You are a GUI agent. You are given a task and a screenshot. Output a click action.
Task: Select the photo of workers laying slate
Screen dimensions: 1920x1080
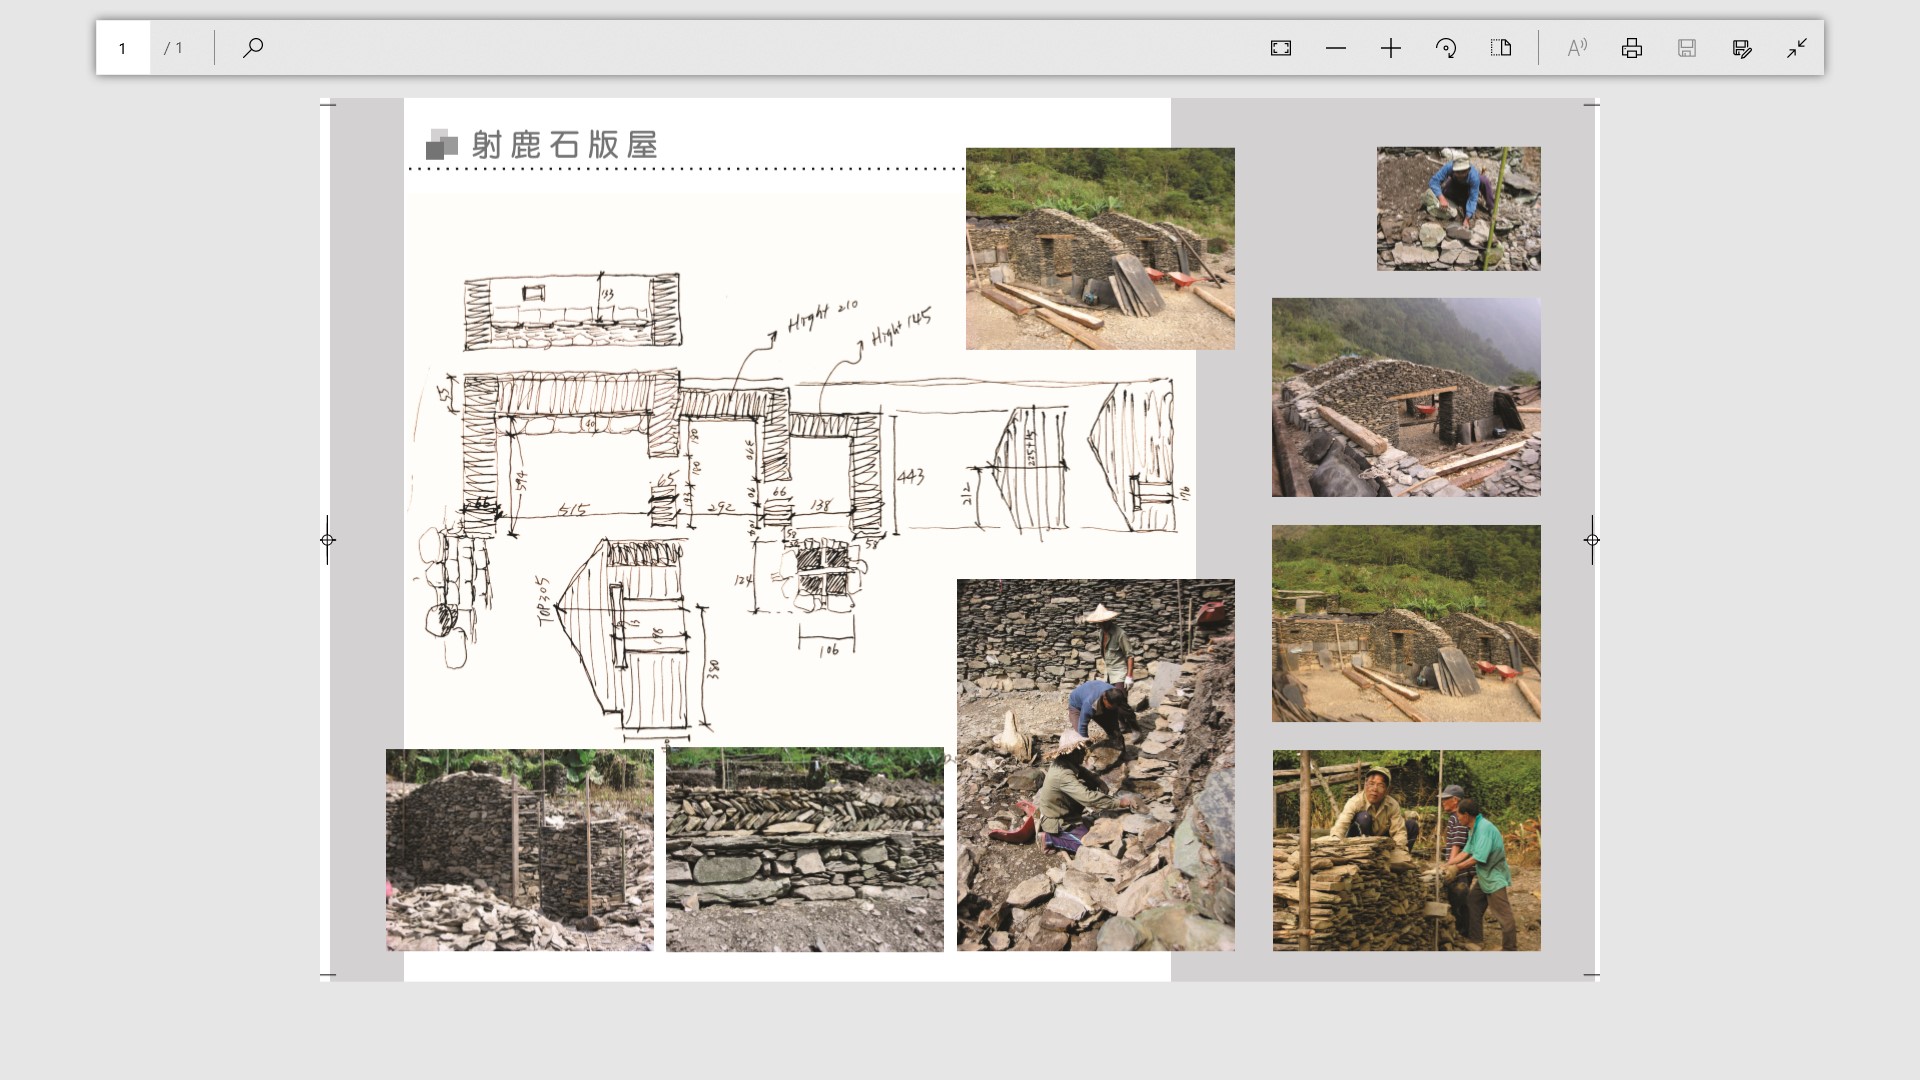[1095, 765]
